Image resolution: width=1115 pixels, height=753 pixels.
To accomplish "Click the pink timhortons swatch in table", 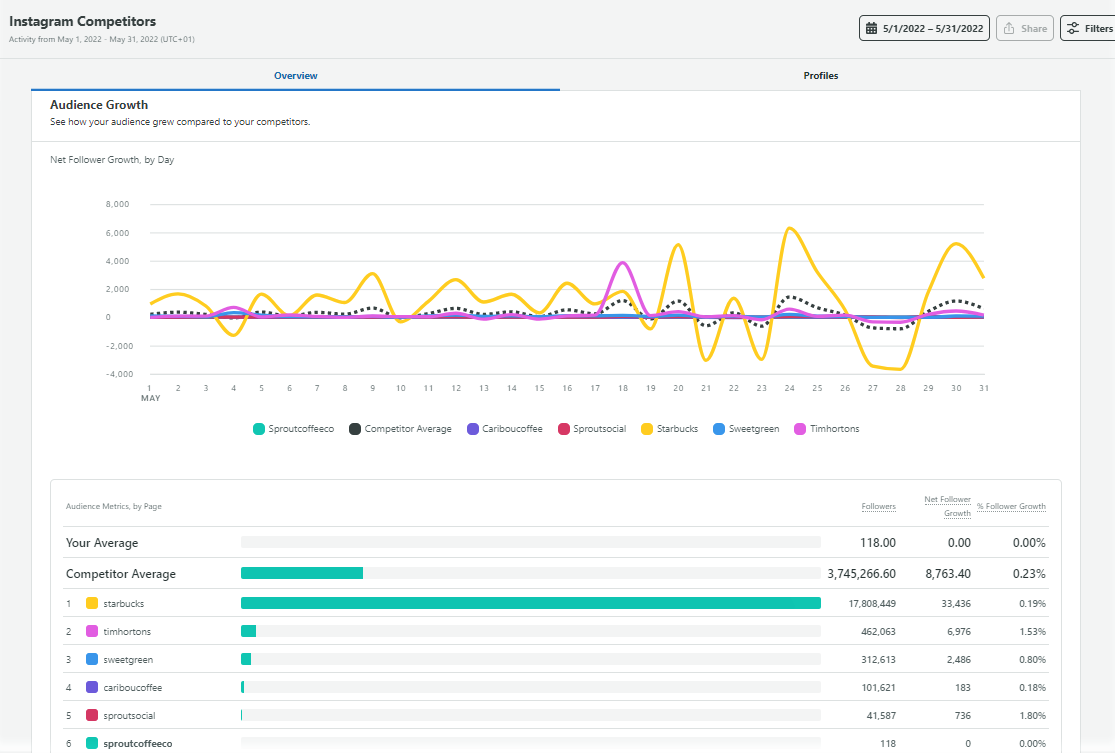I will tap(92, 632).
